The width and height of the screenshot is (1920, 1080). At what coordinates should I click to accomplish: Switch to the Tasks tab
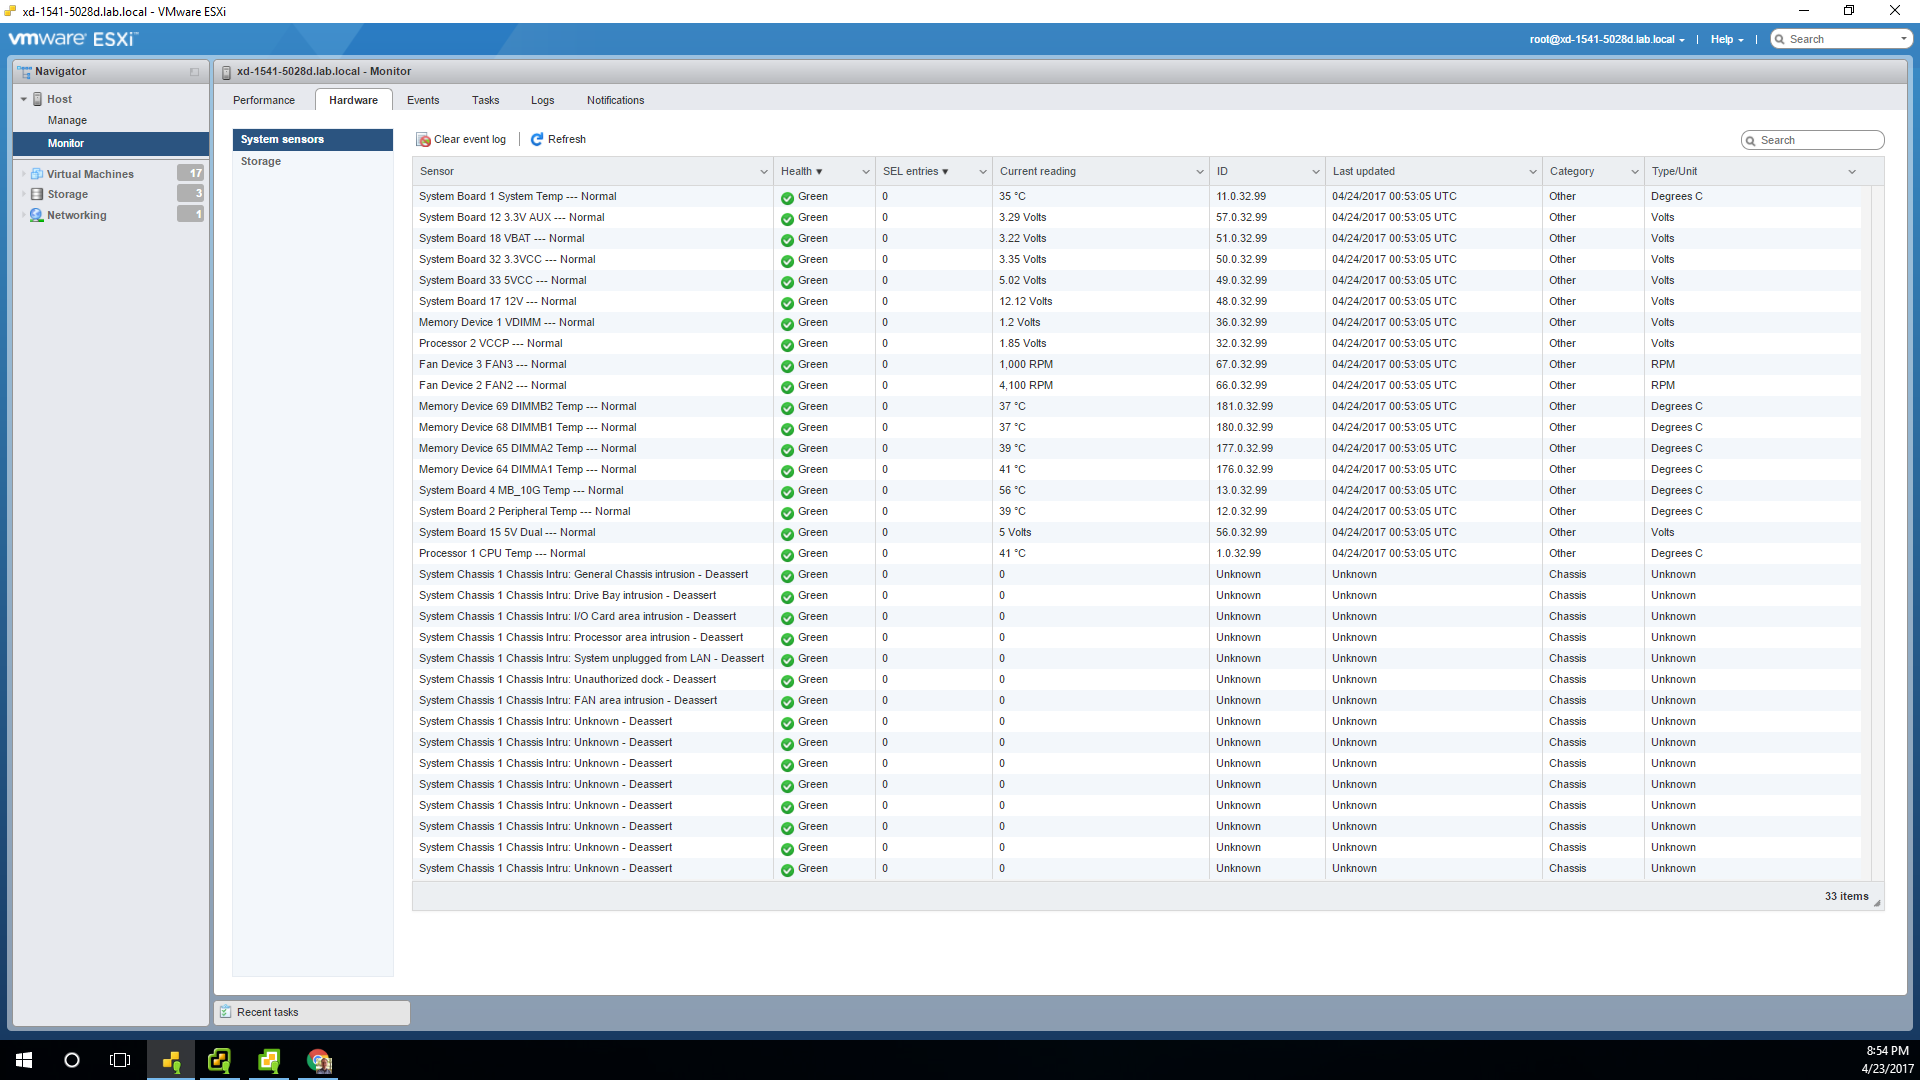point(486,100)
